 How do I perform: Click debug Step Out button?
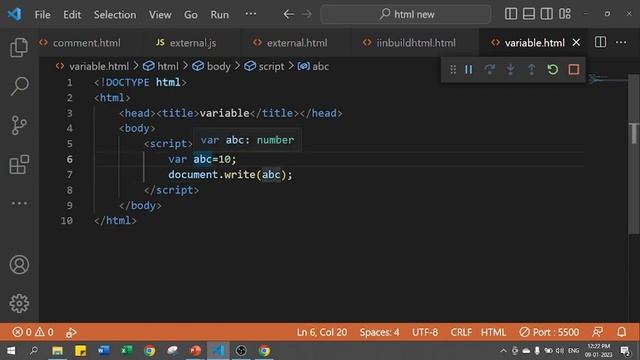tap(531, 69)
